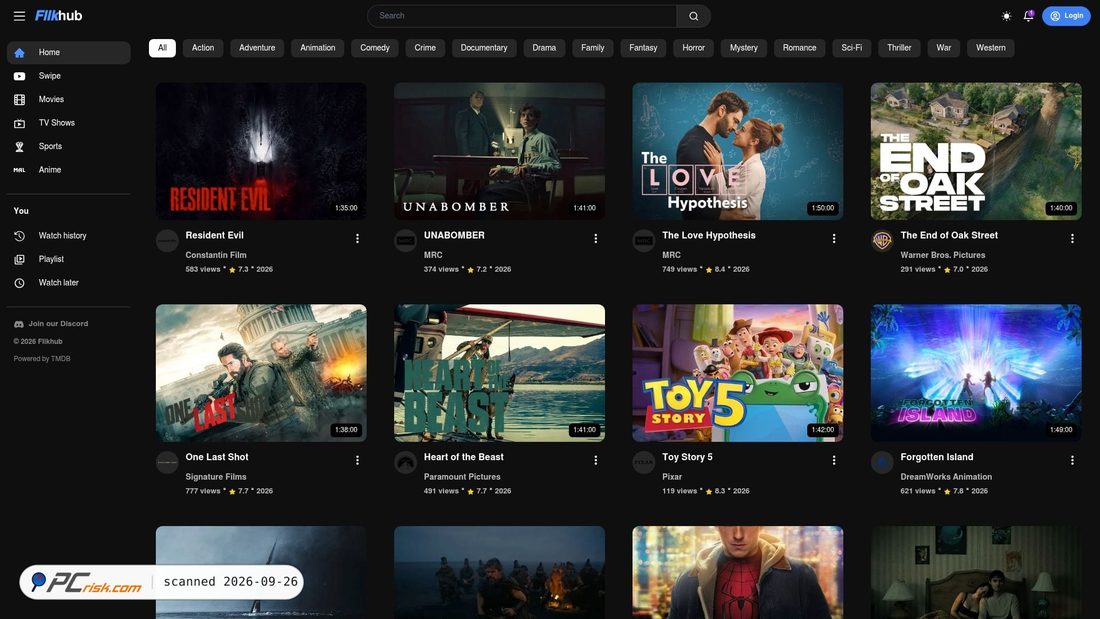This screenshot has height=619, width=1100.
Task: Filter by Sci-Fi genre
Action: pyautogui.click(x=852, y=48)
